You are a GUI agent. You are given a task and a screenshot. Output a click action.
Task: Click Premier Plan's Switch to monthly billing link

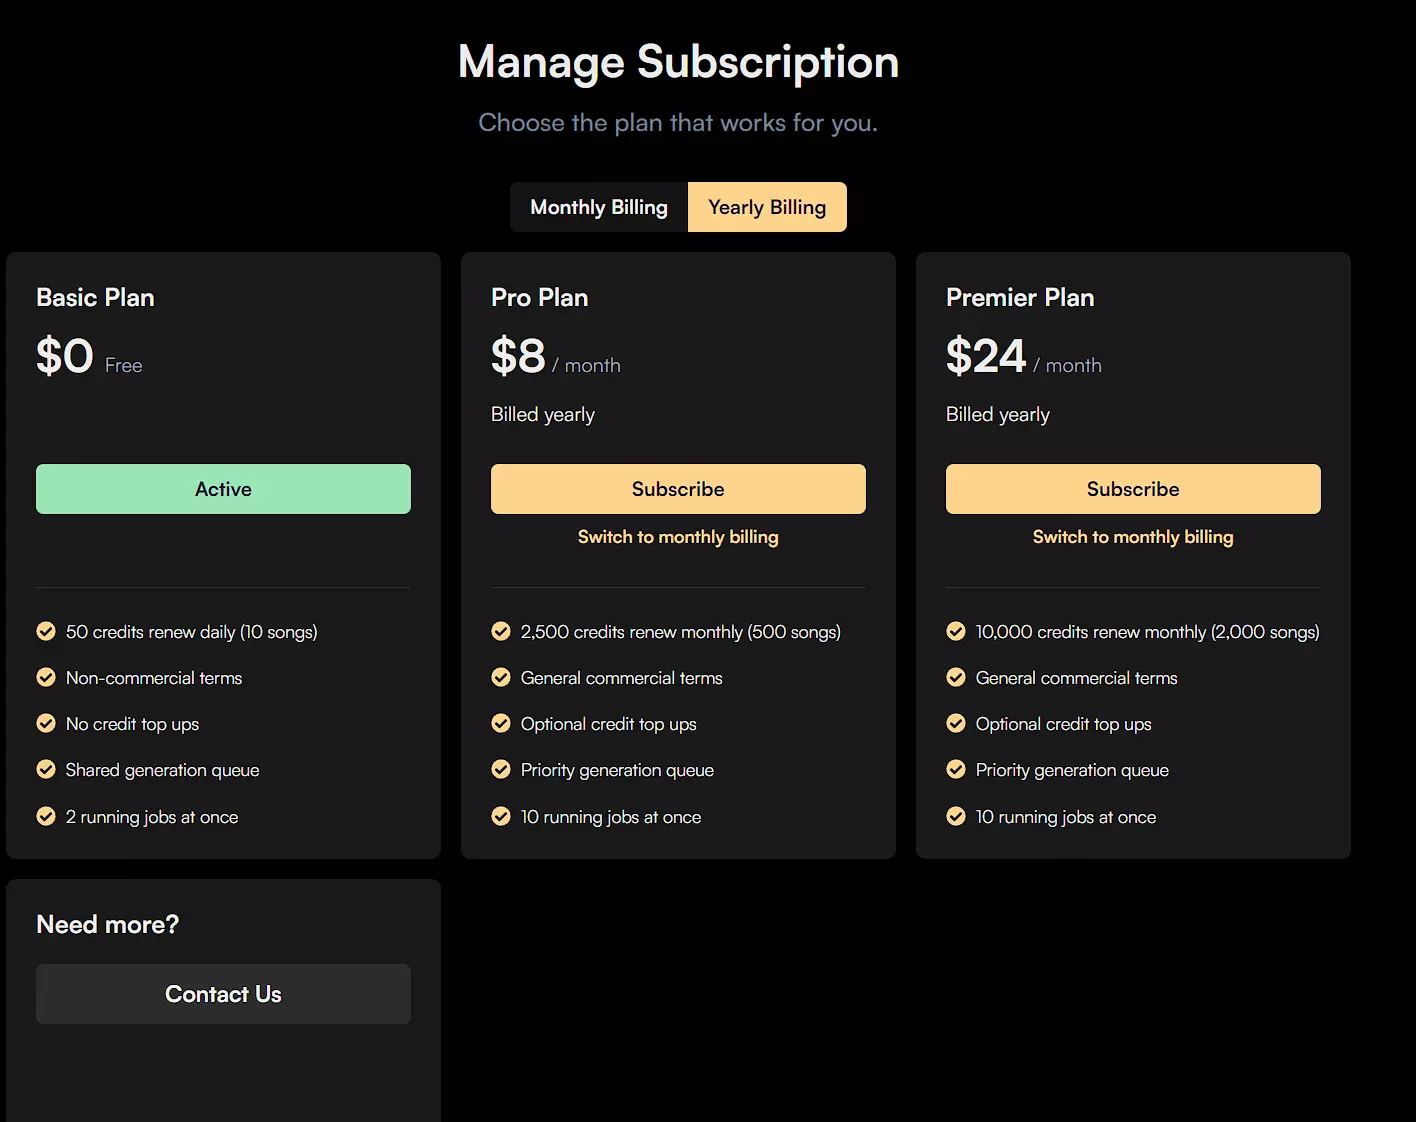coord(1133,537)
